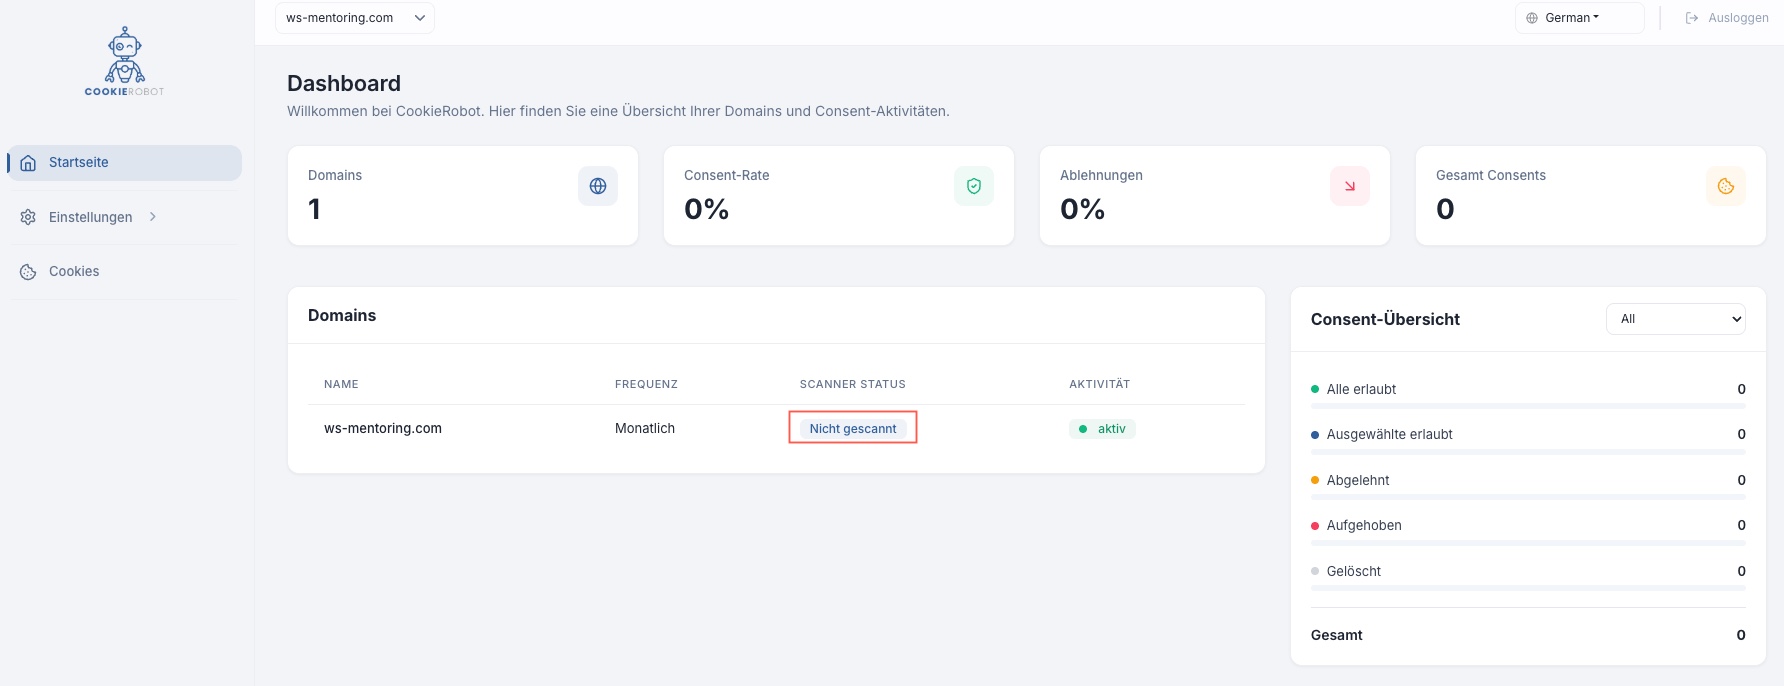Click the green shield Consent-Rate icon
Viewport: 1784px width, 686px height.
[973, 186]
